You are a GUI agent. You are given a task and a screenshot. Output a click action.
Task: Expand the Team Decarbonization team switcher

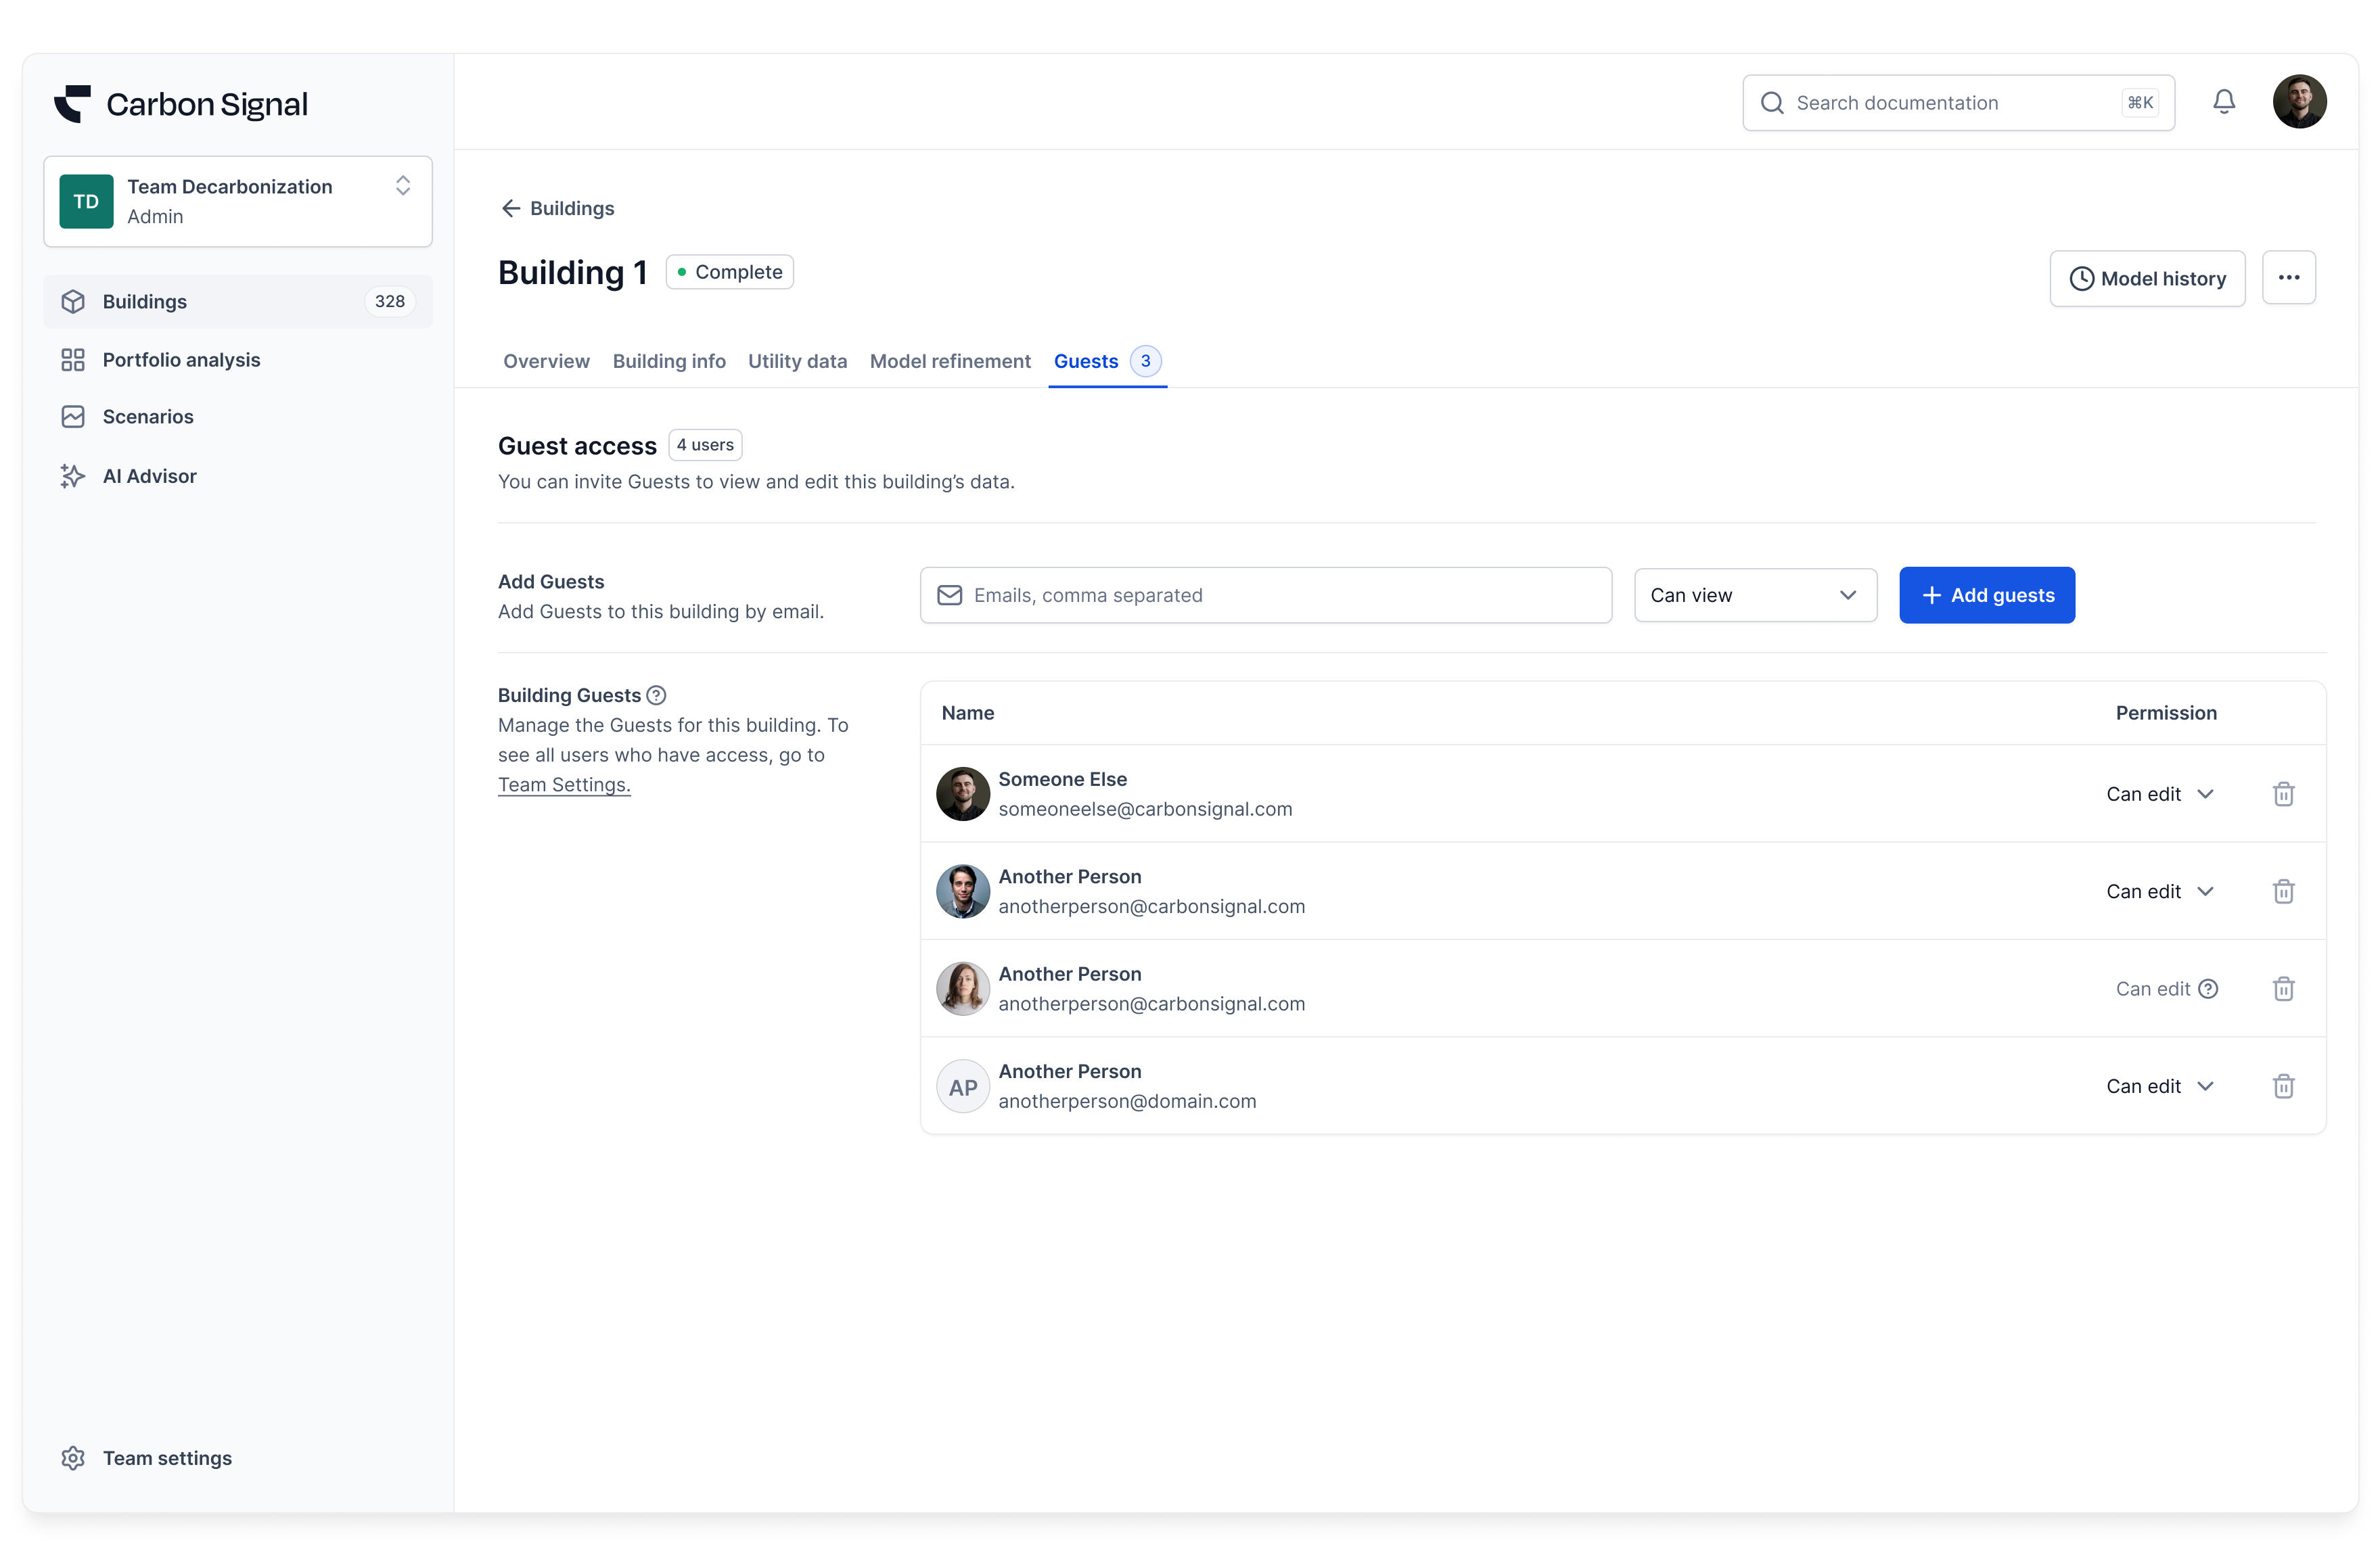tap(238, 201)
